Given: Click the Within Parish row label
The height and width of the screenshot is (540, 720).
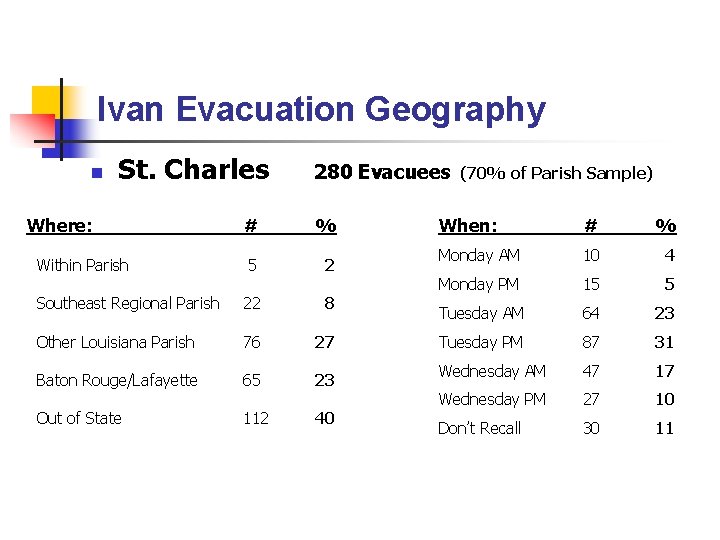Looking at the screenshot, I should [x=82, y=265].
